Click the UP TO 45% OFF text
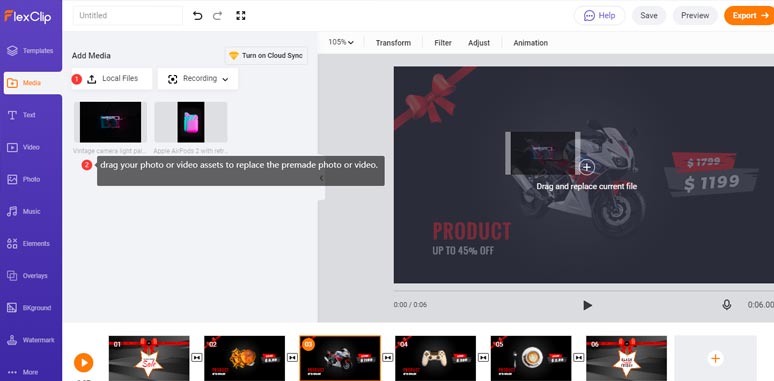The height and width of the screenshot is (381, 774). click(463, 251)
